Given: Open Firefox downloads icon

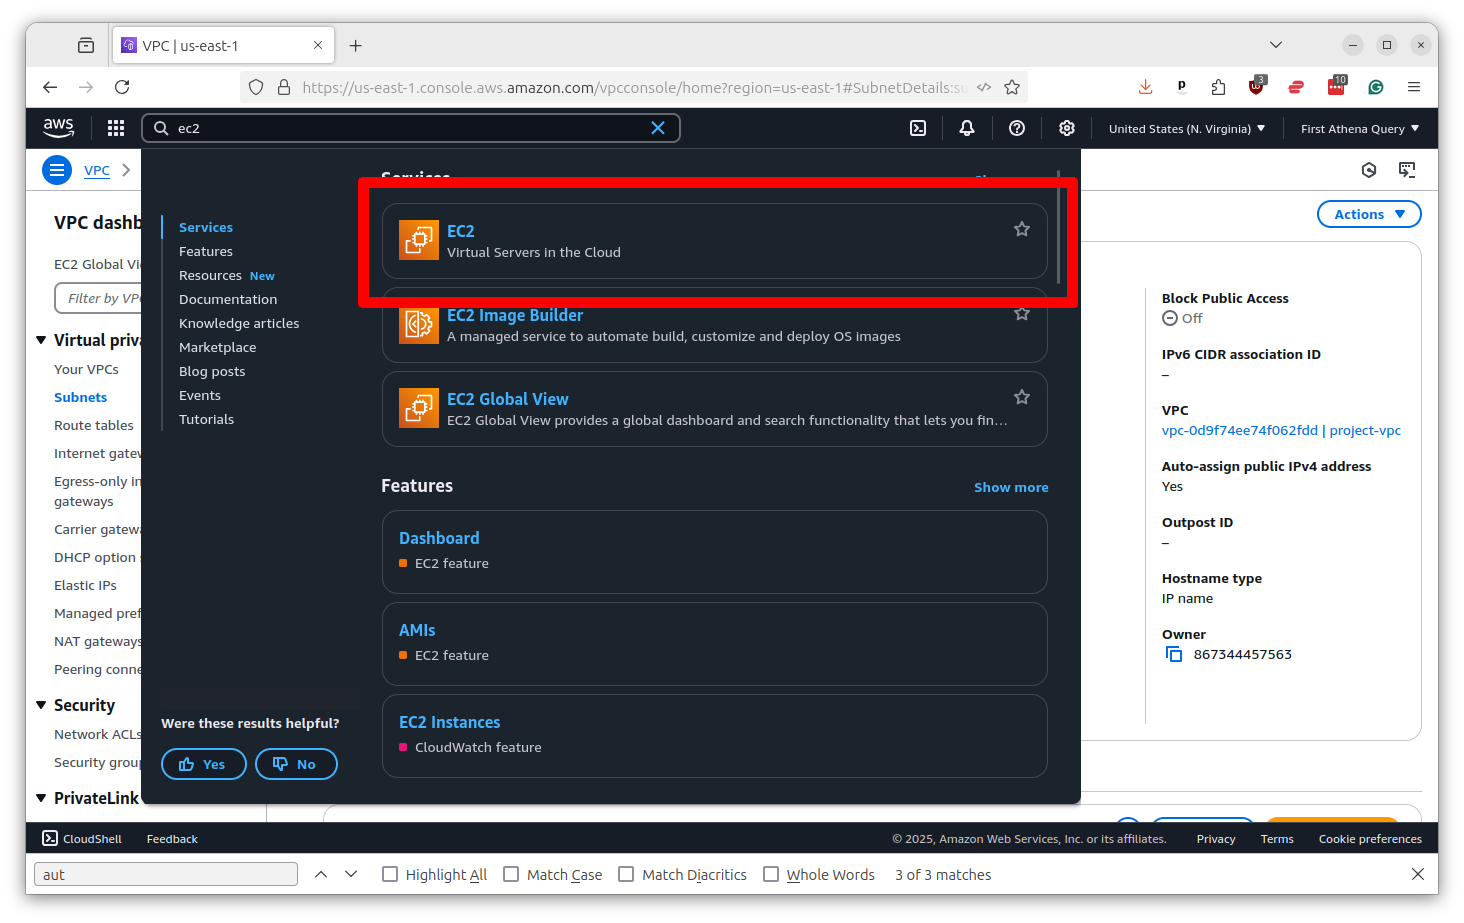Looking at the screenshot, I should coord(1144,87).
